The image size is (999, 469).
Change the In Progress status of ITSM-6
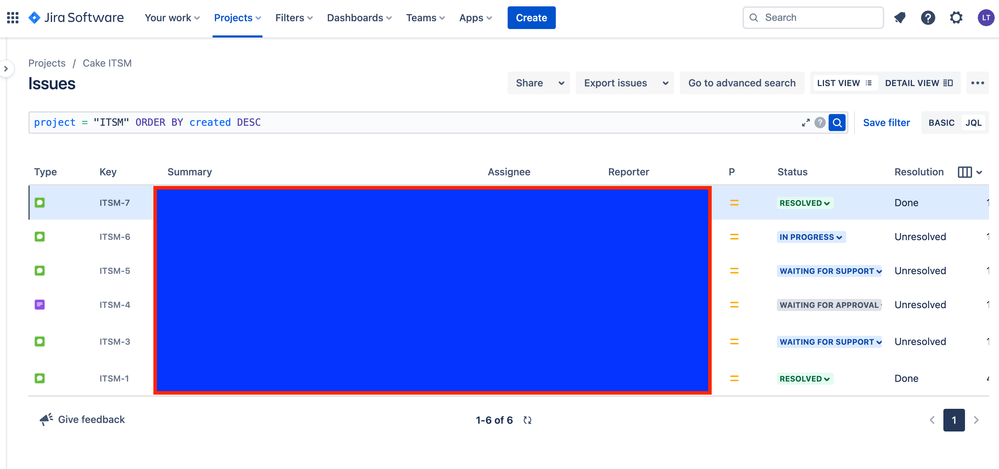[x=811, y=236]
